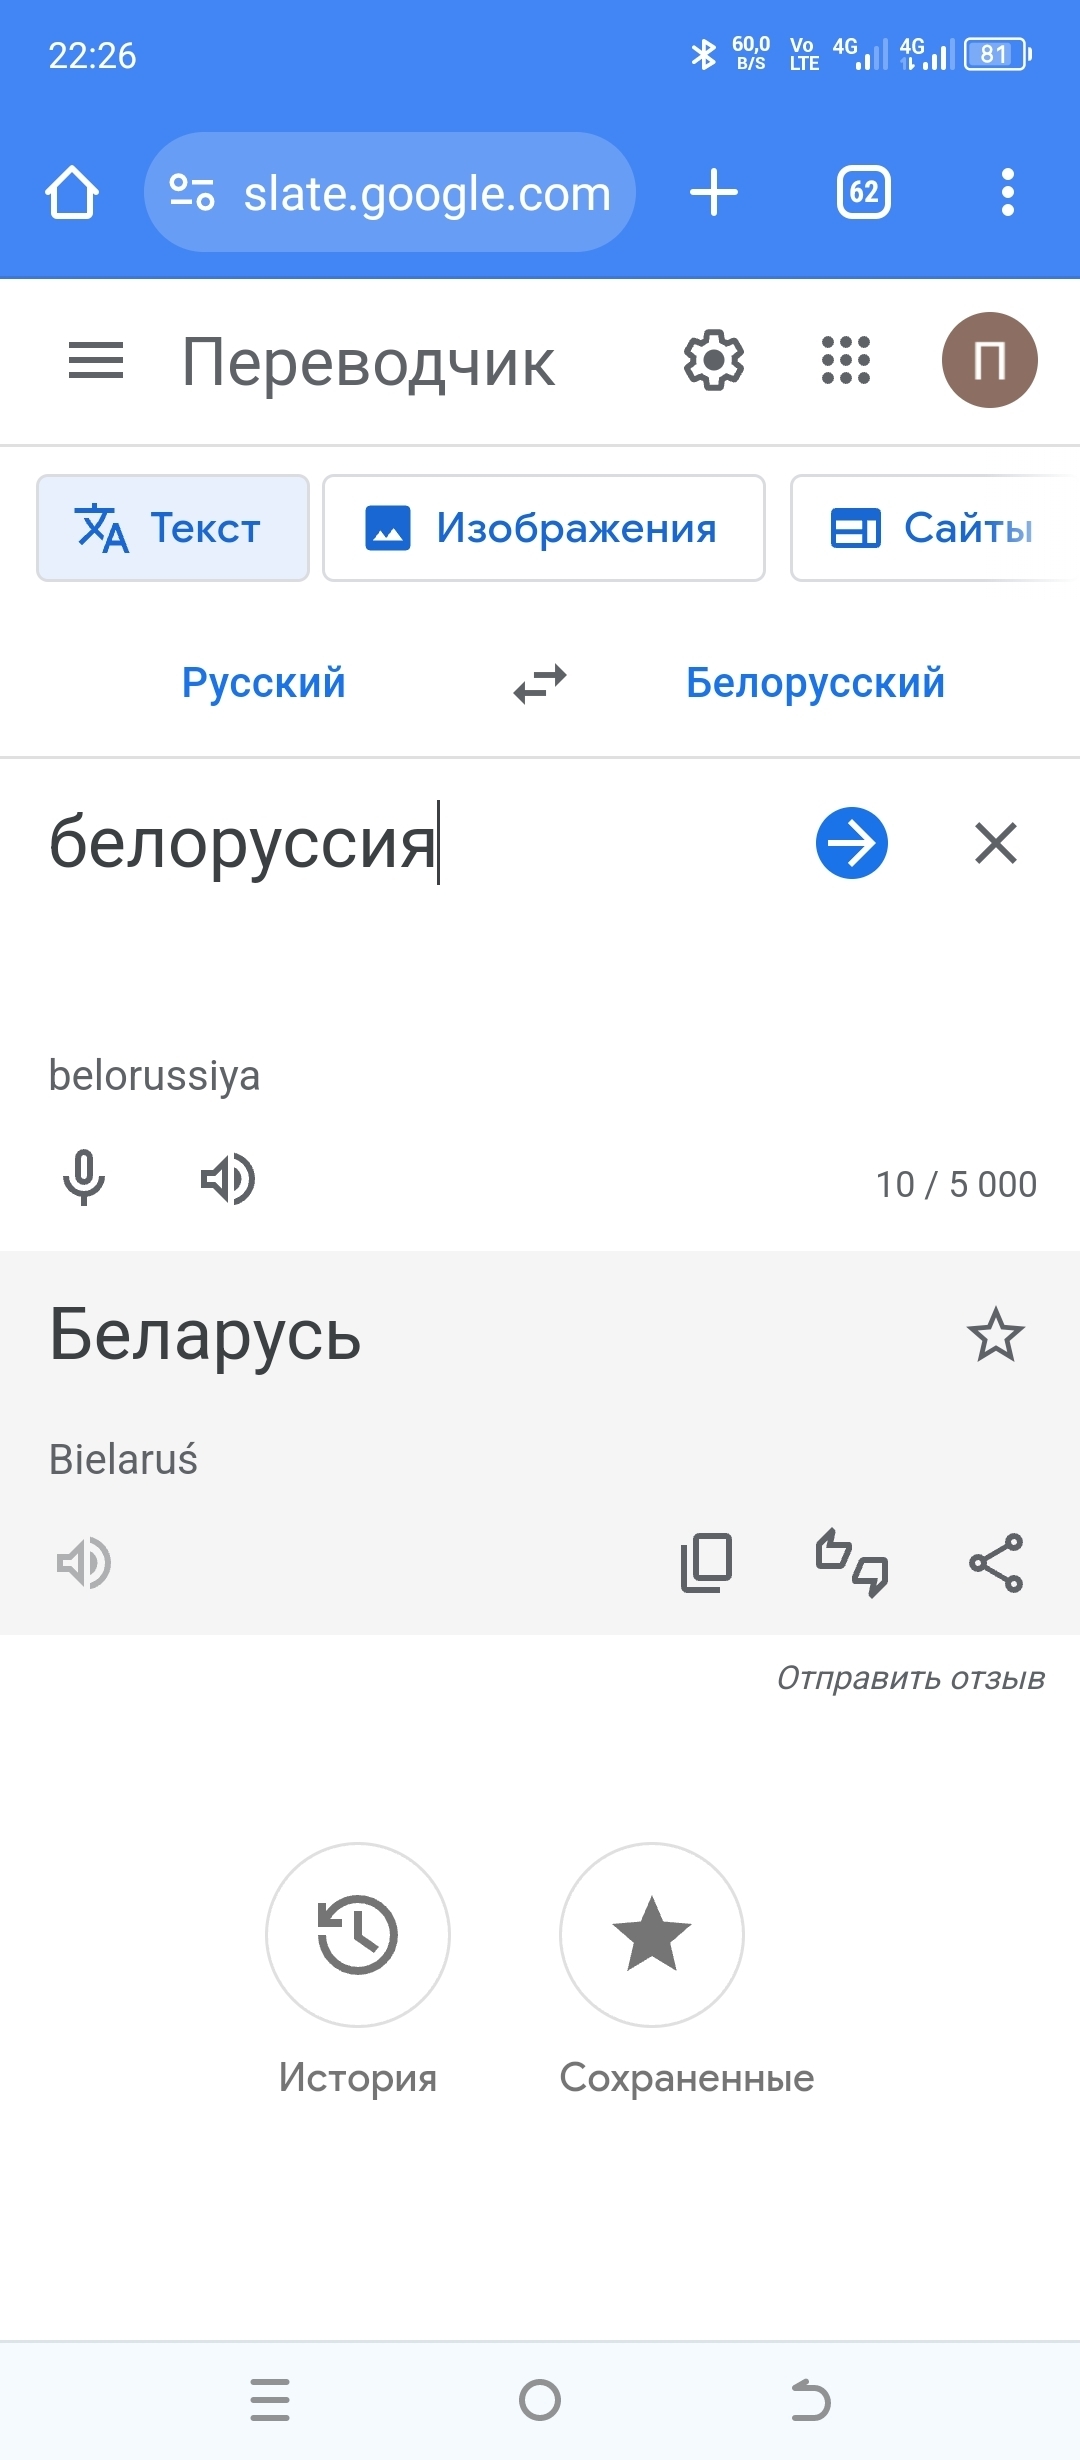Start voice input with microphone

[x=84, y=1178]
